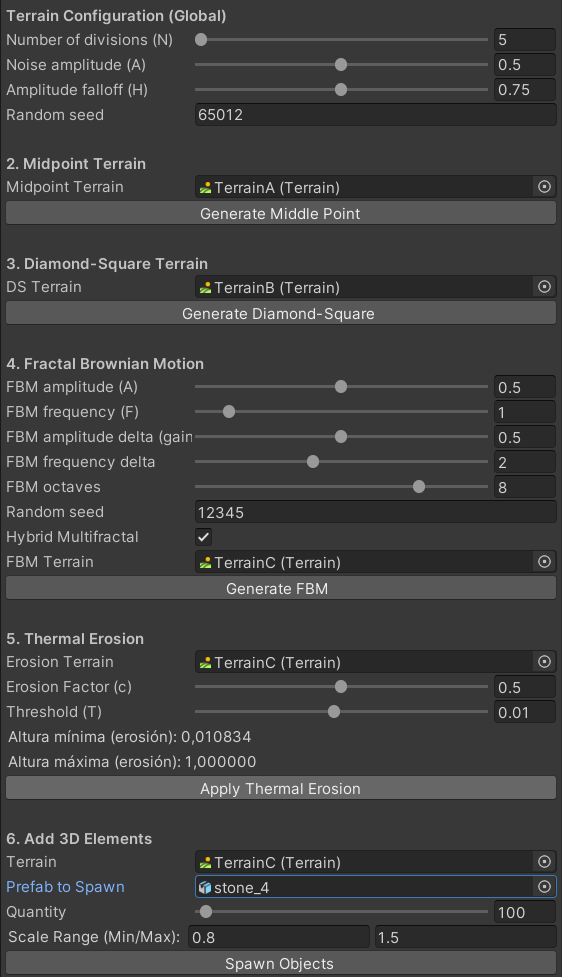Click the Erosion Factor (c) label
The image size is (562, 977).
click(x=69, y=687)
